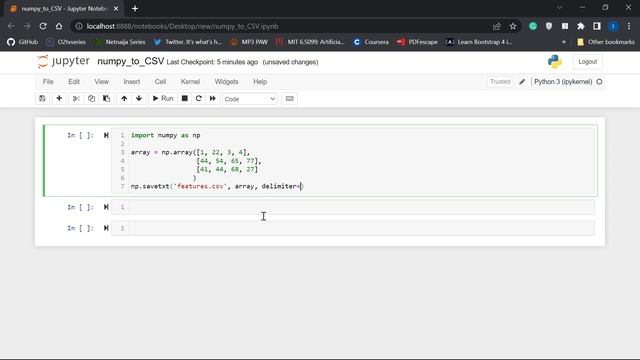Click the Logout button
The height and width of the screenshot is (360, 640).
(587, 62)
